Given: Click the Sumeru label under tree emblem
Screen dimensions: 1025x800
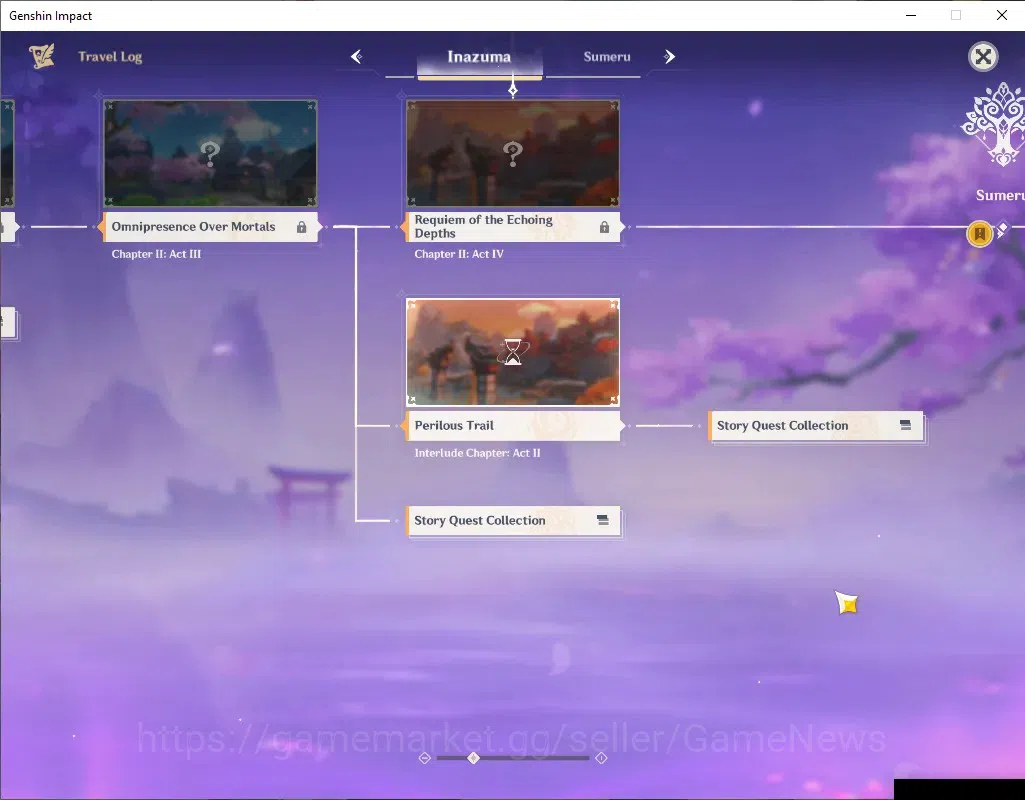Looking at the screenshot, I should coord(1000,195).
